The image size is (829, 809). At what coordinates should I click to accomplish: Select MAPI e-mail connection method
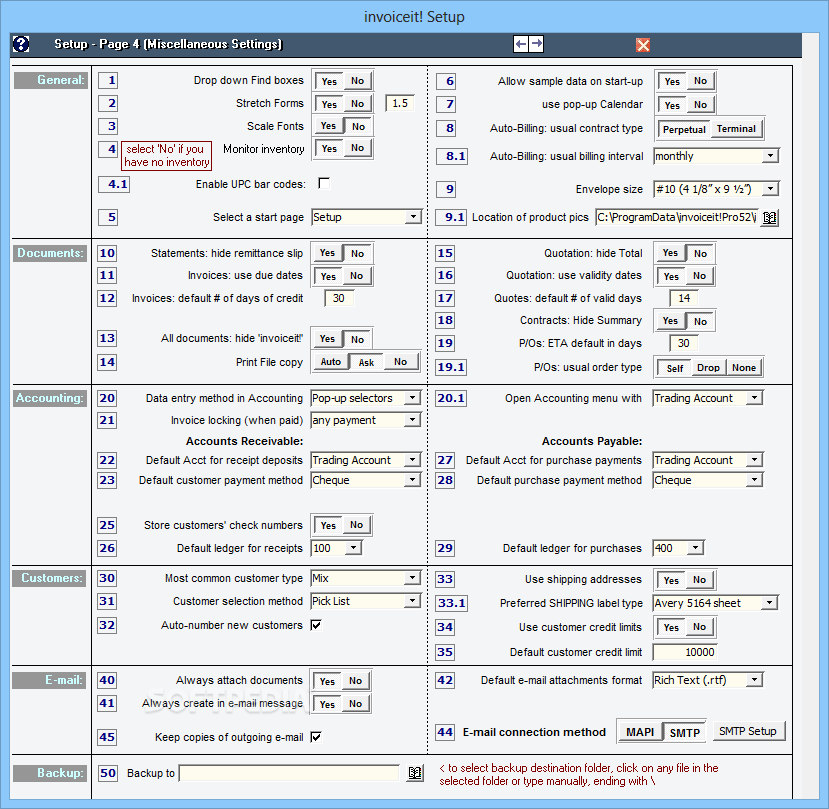click(x=640, y=732)
